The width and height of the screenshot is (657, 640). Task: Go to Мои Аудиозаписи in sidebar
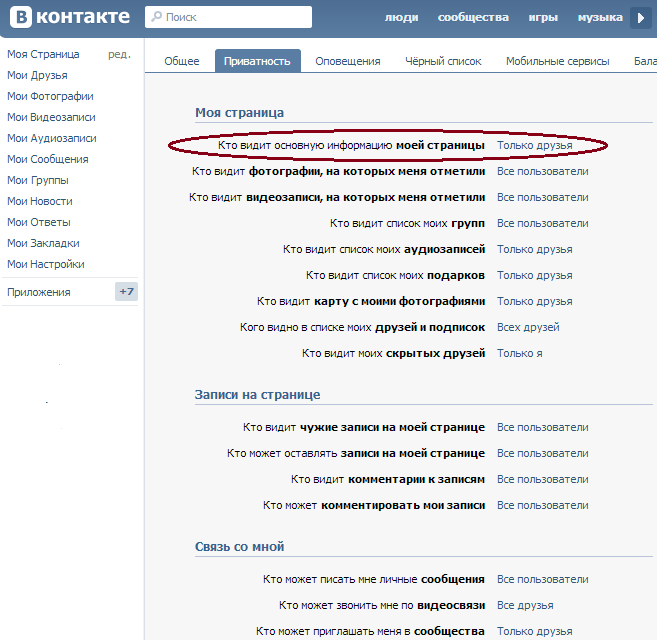pyautogui.click(x=51, y=138)
